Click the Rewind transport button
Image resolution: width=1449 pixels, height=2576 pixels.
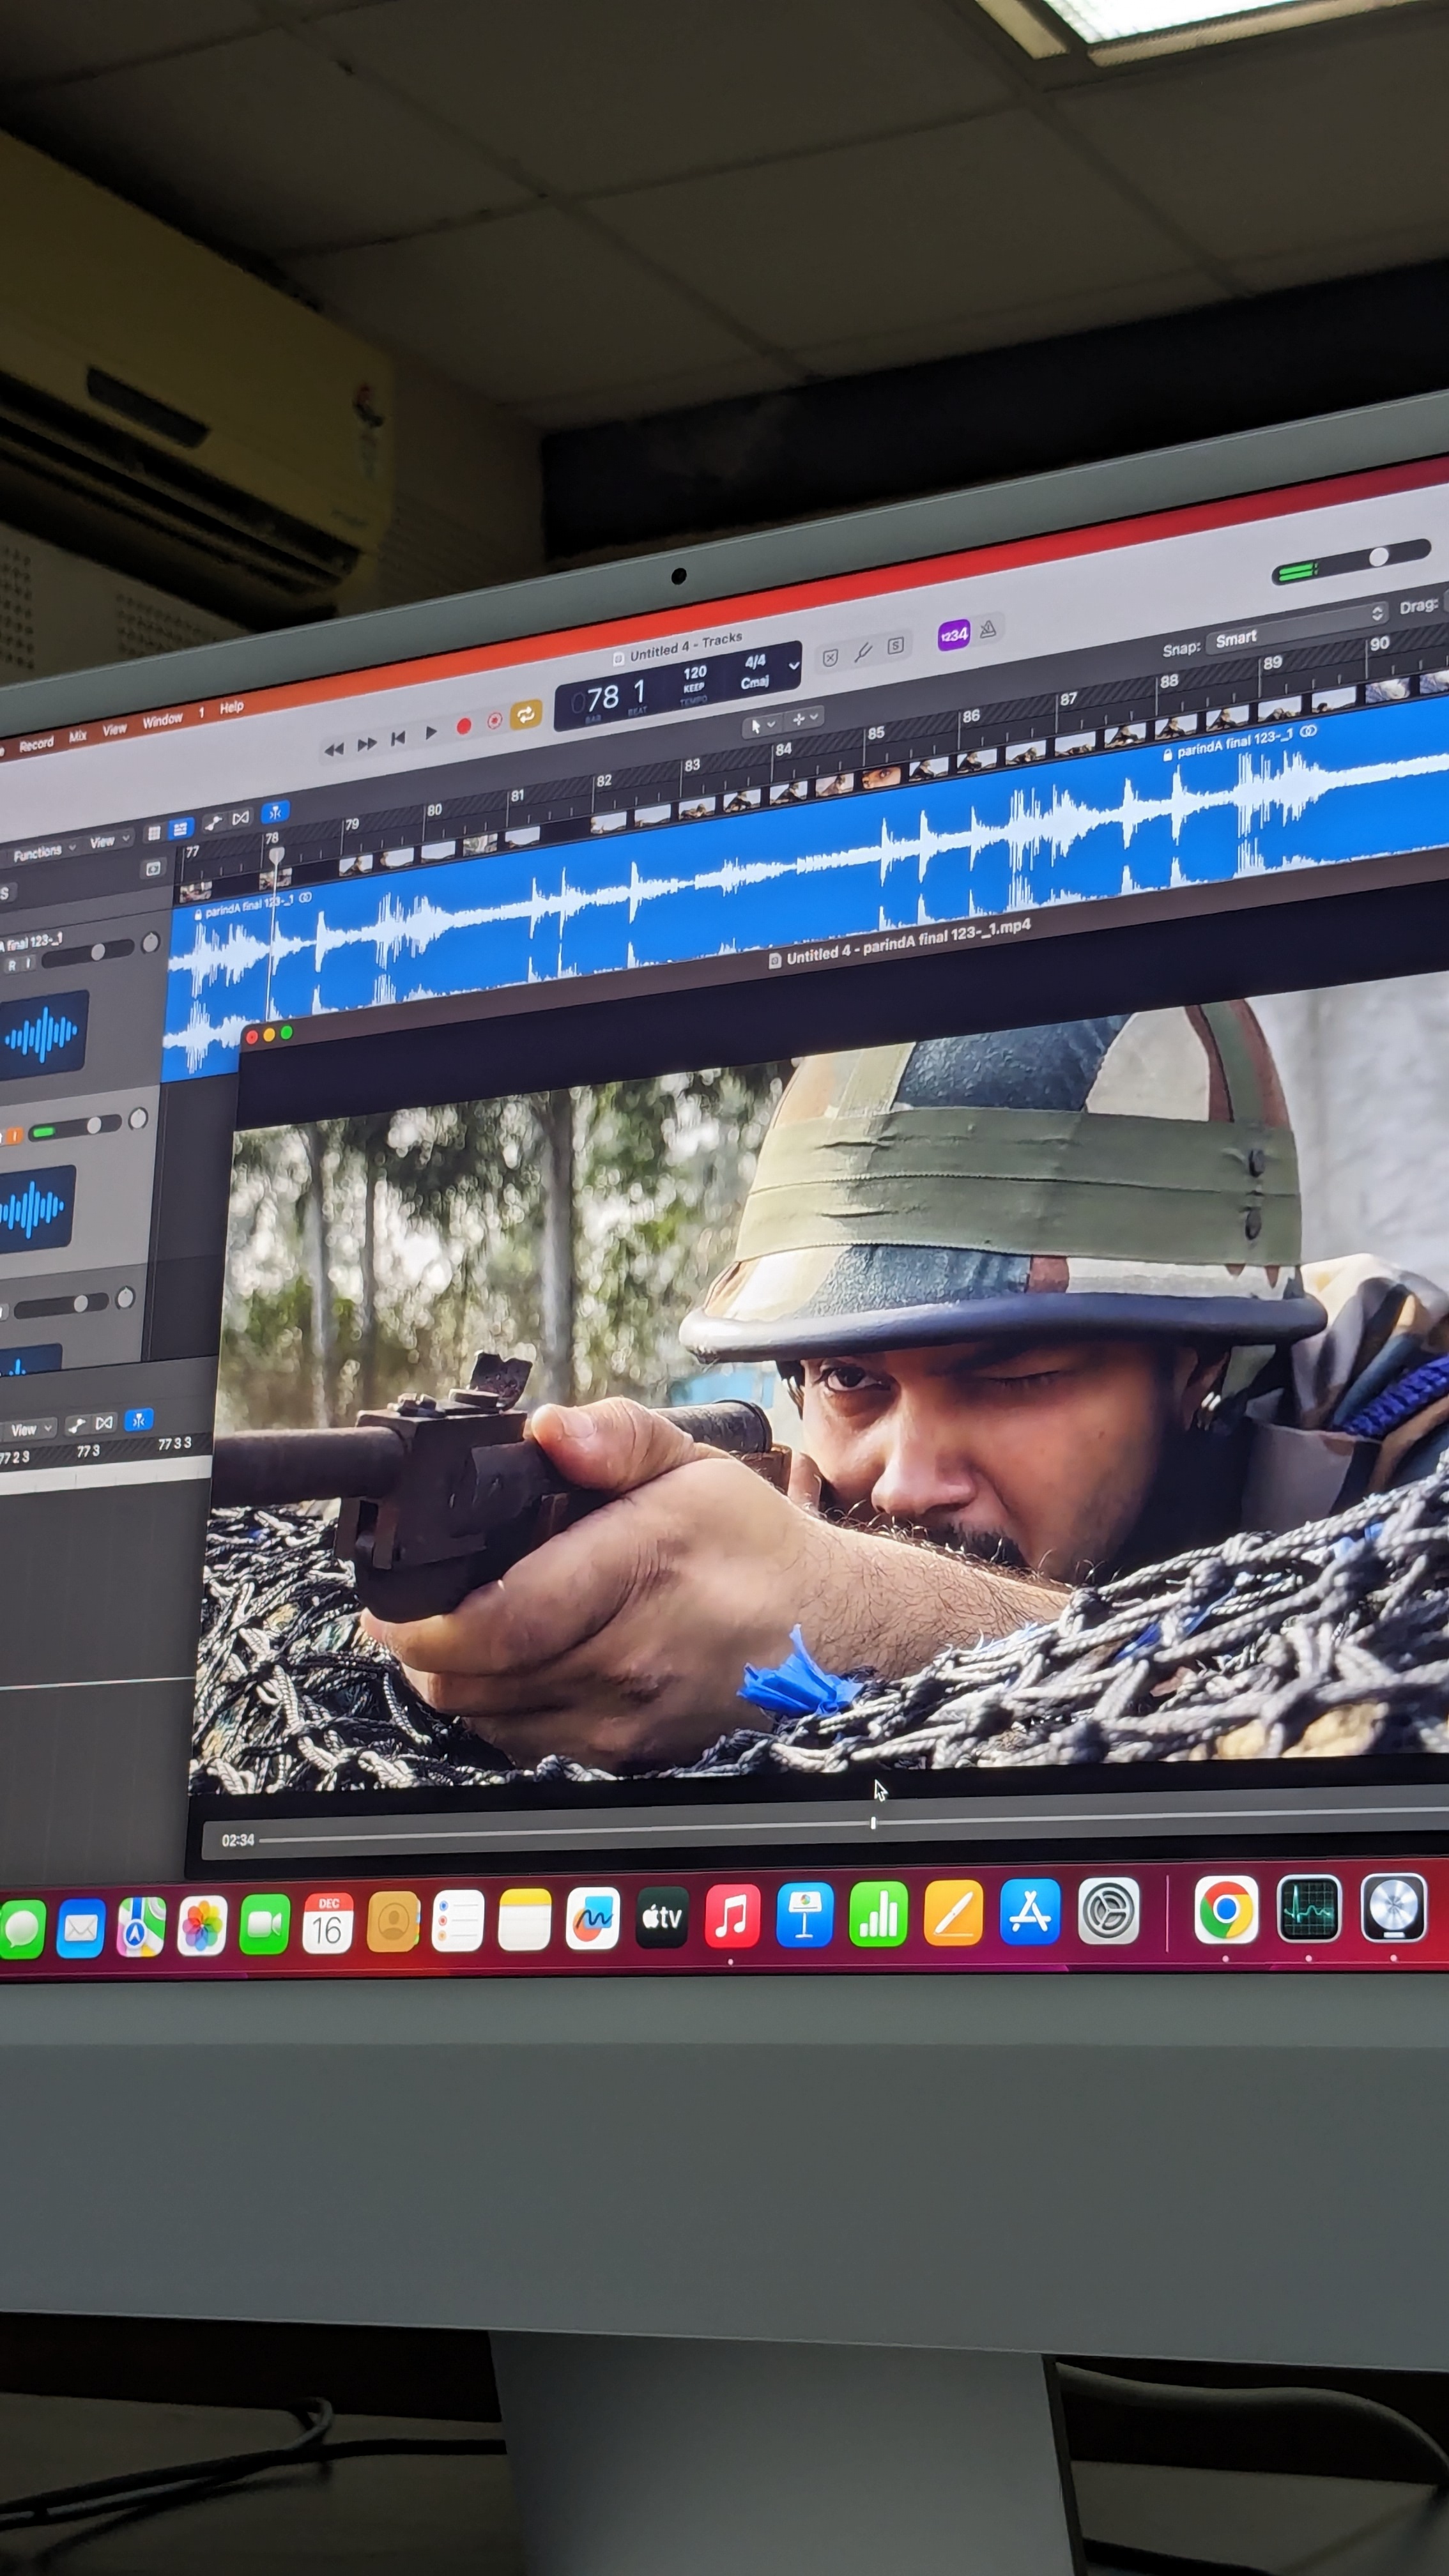coord(334,749)
